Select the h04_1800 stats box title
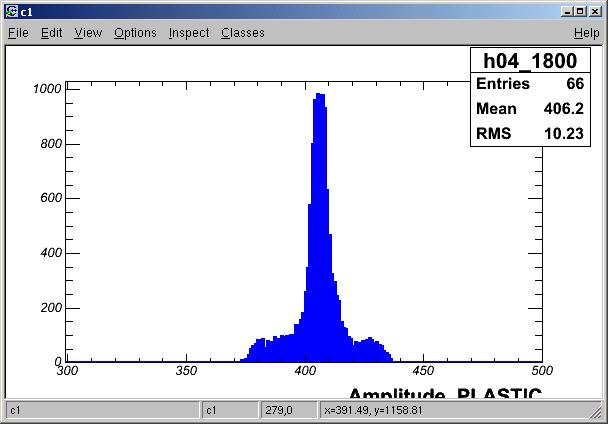This screenshot has width=608, height=424. 530,61
